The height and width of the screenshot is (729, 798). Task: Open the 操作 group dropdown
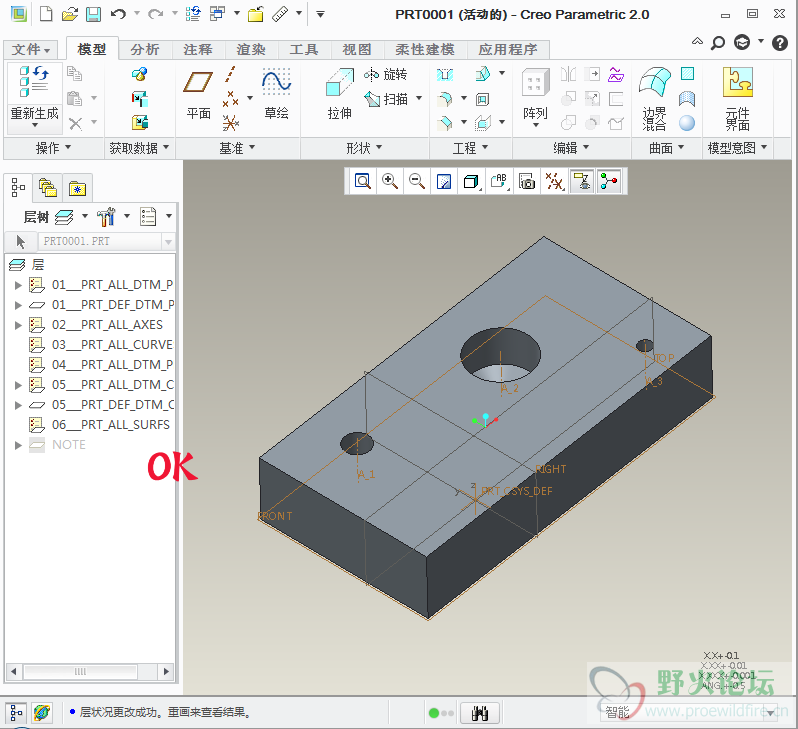[53, 148]
